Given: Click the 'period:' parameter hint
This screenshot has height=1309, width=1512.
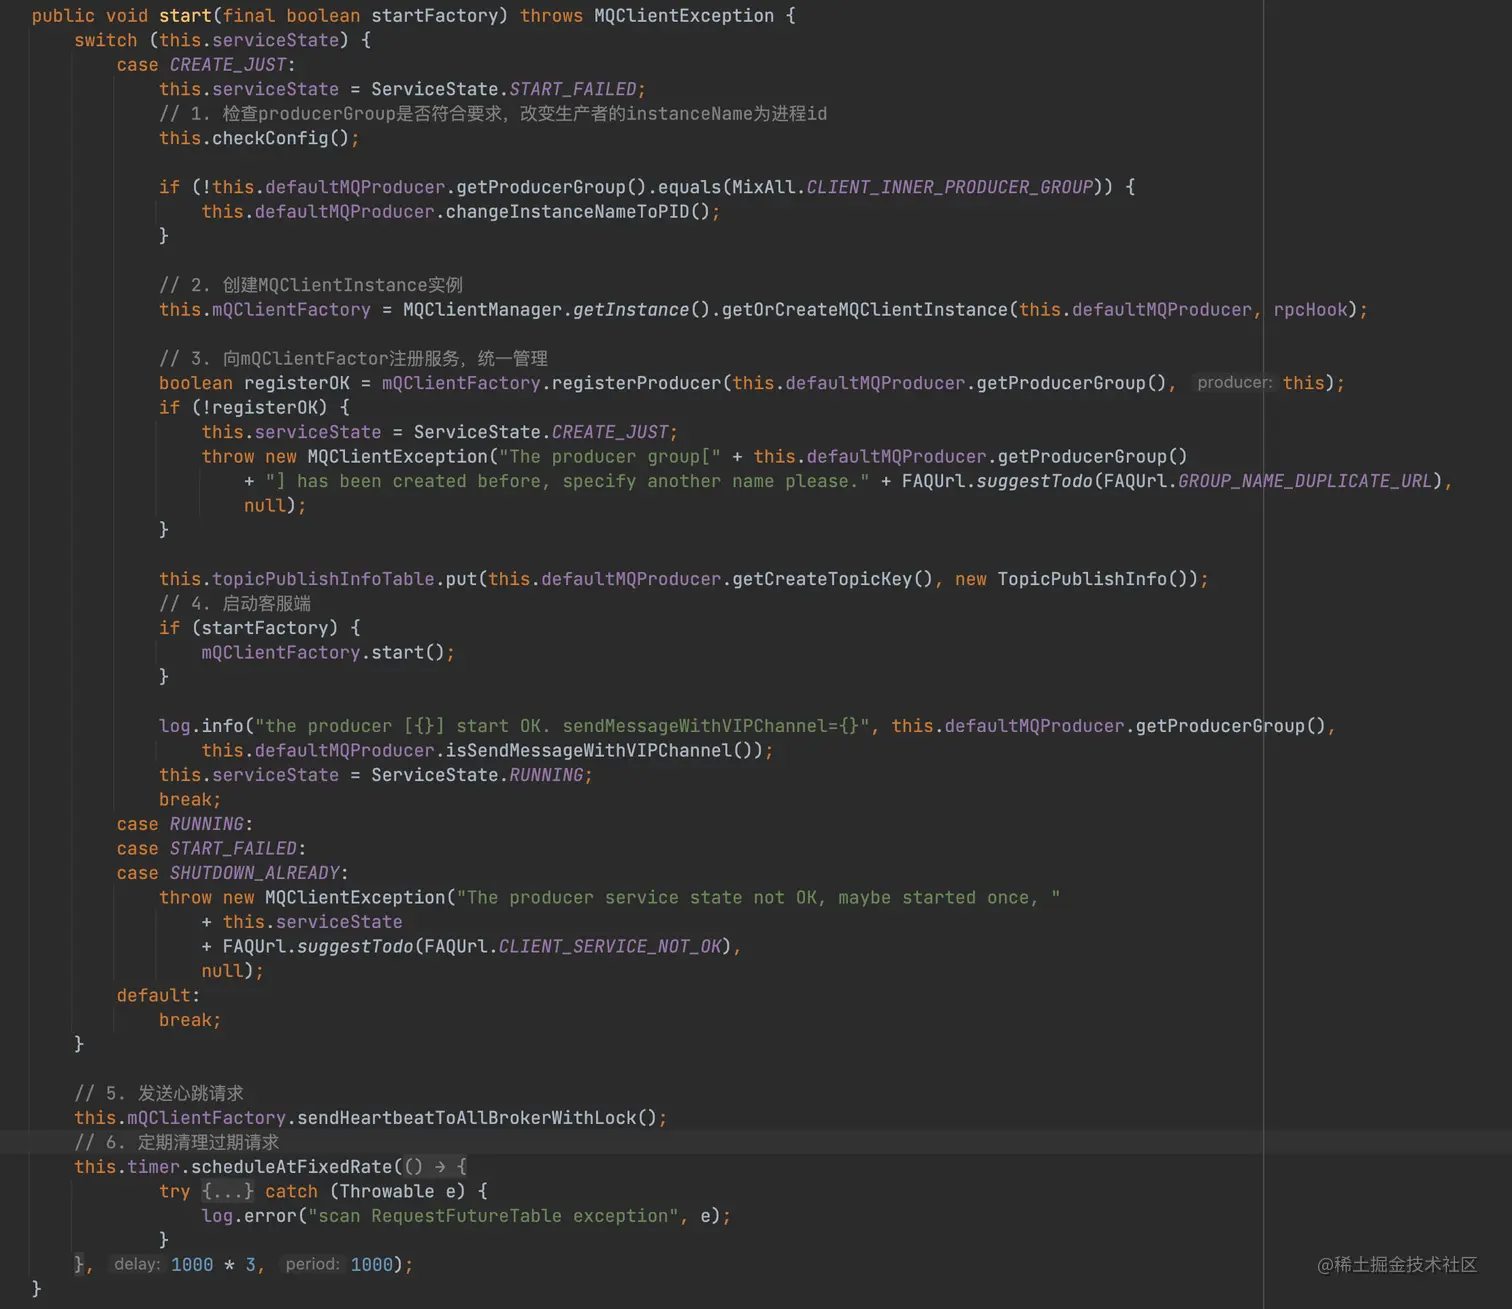Looking at the screenshot, I should tap(312, 1265).
